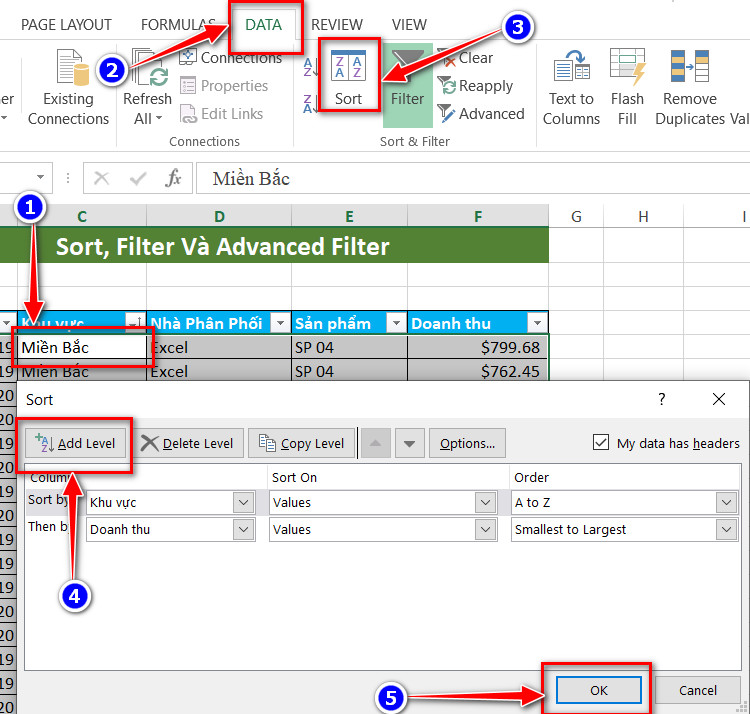Image resolution: width=750 pixels, height=714 pixels.
Task: Open Sort dialog help question mark
Action: 662,399
